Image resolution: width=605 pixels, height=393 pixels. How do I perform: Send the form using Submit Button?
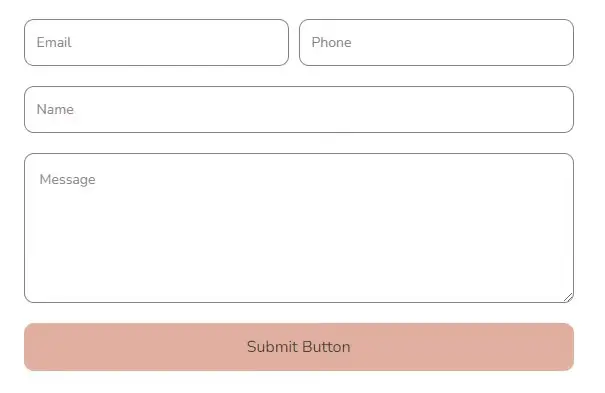pyautogui.click(x=299, y=347)
